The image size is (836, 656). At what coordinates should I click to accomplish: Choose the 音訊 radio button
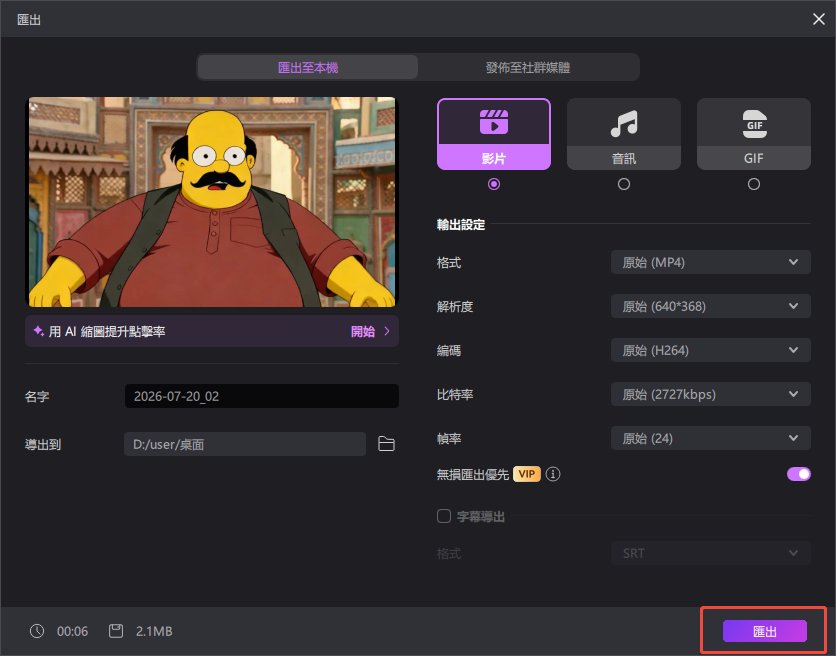point(624,184)
